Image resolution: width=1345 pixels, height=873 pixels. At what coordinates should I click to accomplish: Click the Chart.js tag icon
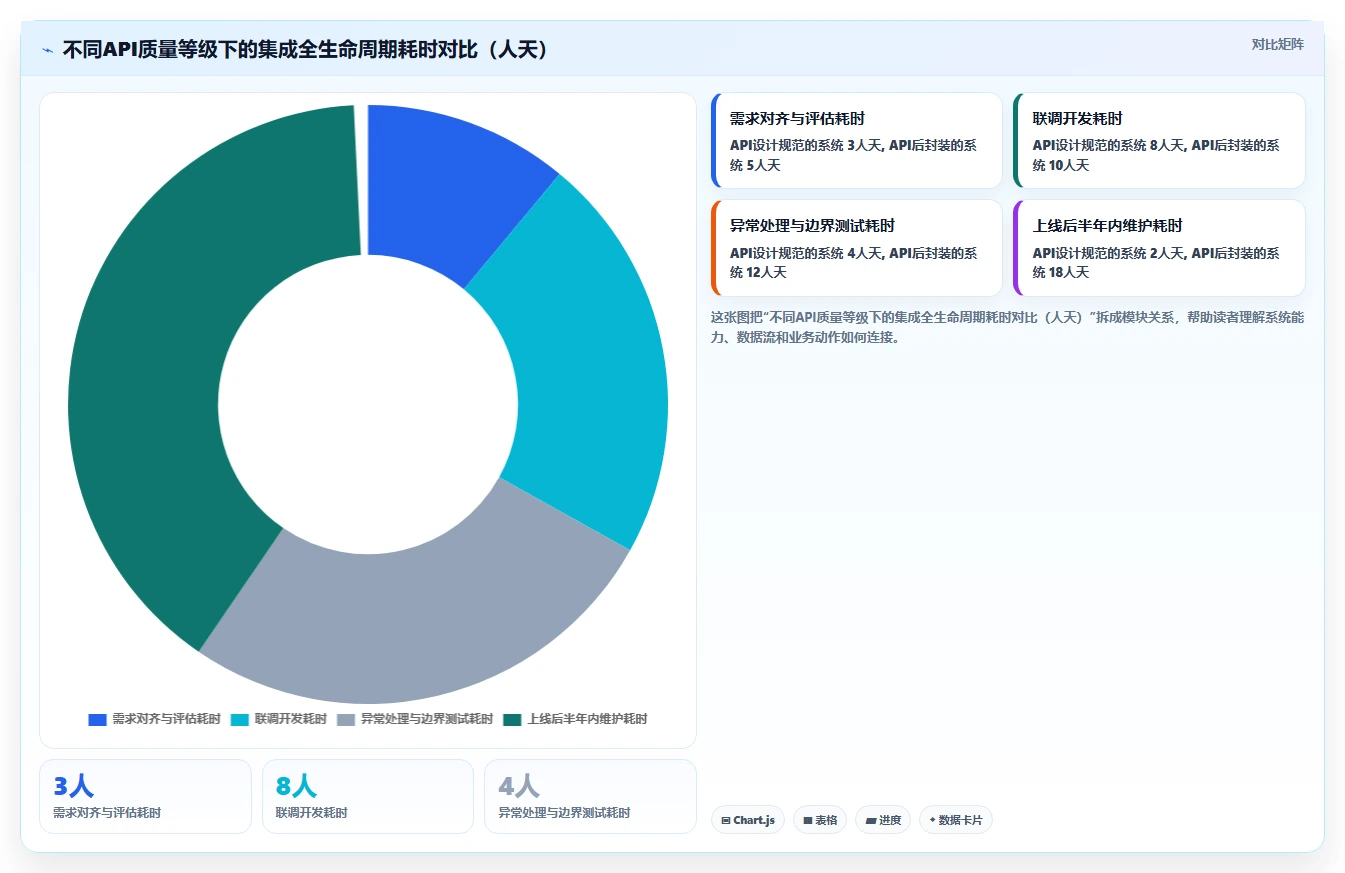pos(726,820)
